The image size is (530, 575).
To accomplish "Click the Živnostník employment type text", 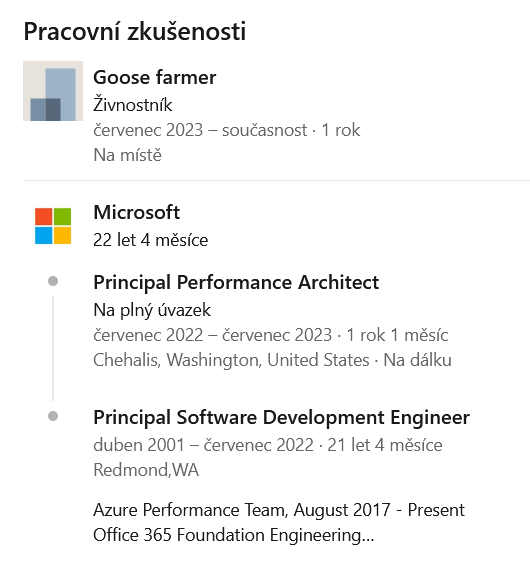I will tap(132, 105).
